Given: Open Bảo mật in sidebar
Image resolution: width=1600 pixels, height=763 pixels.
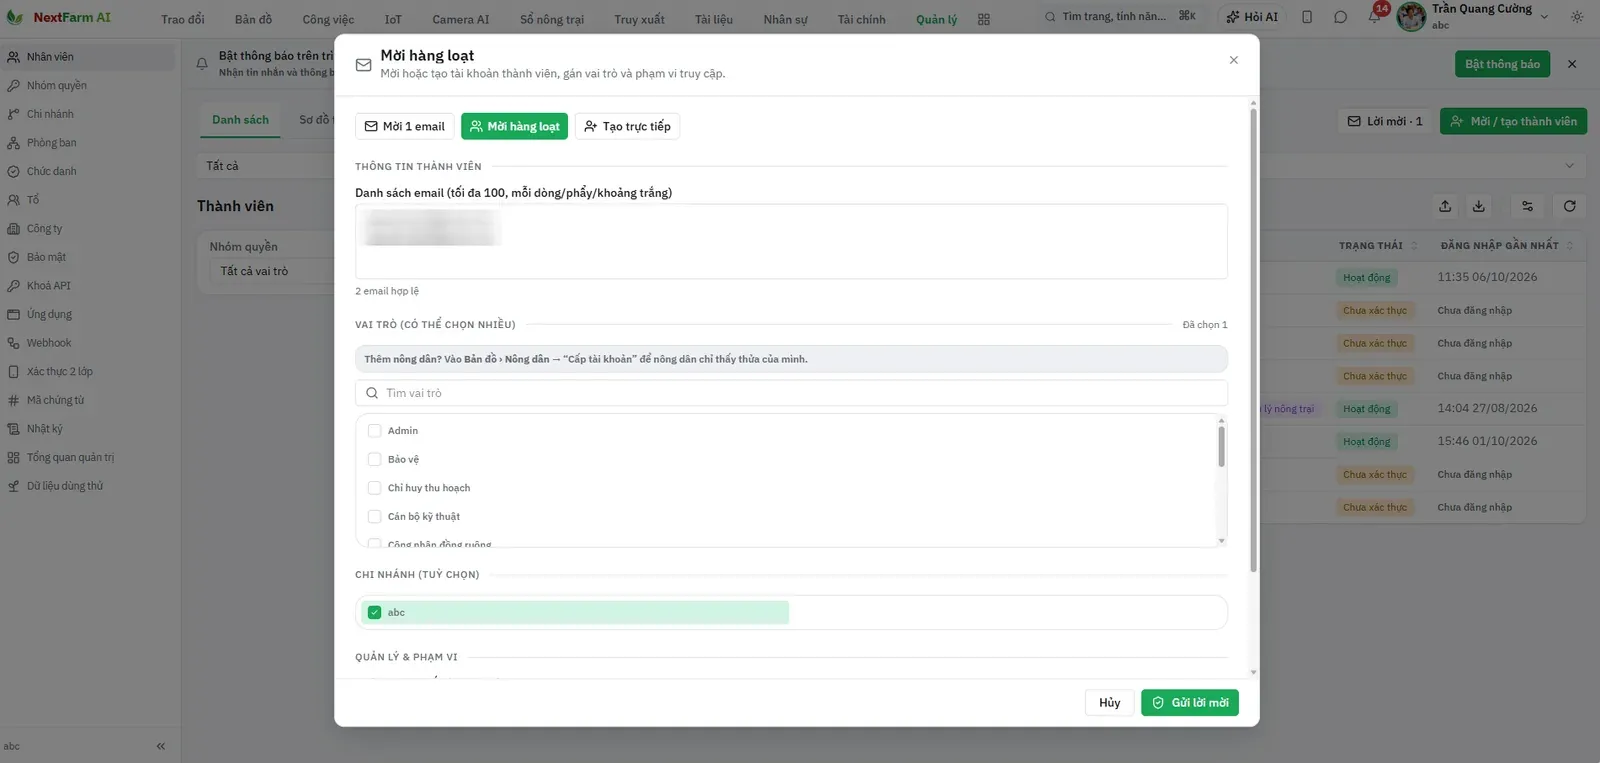Looking at the screenshot, I should pyautogui.click(x=46, y=257).
